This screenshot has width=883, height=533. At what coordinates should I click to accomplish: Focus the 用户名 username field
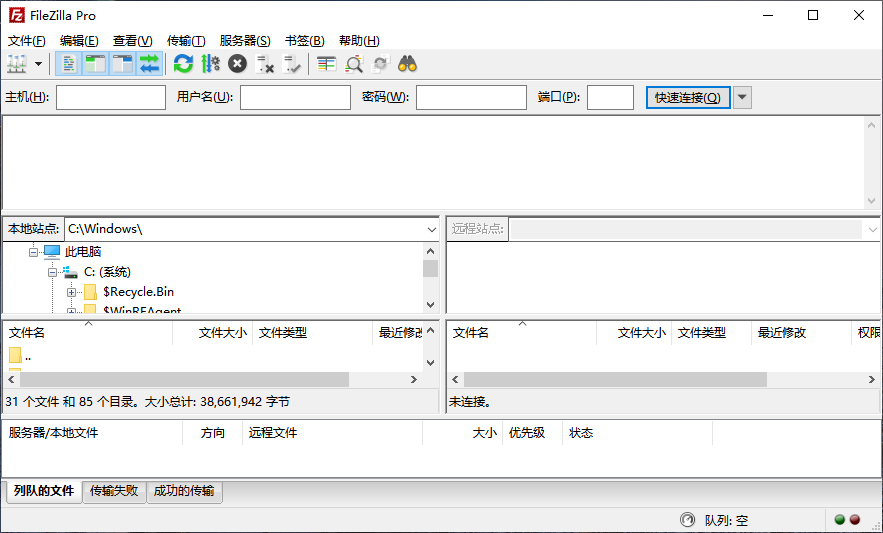(x=295, y=97)
